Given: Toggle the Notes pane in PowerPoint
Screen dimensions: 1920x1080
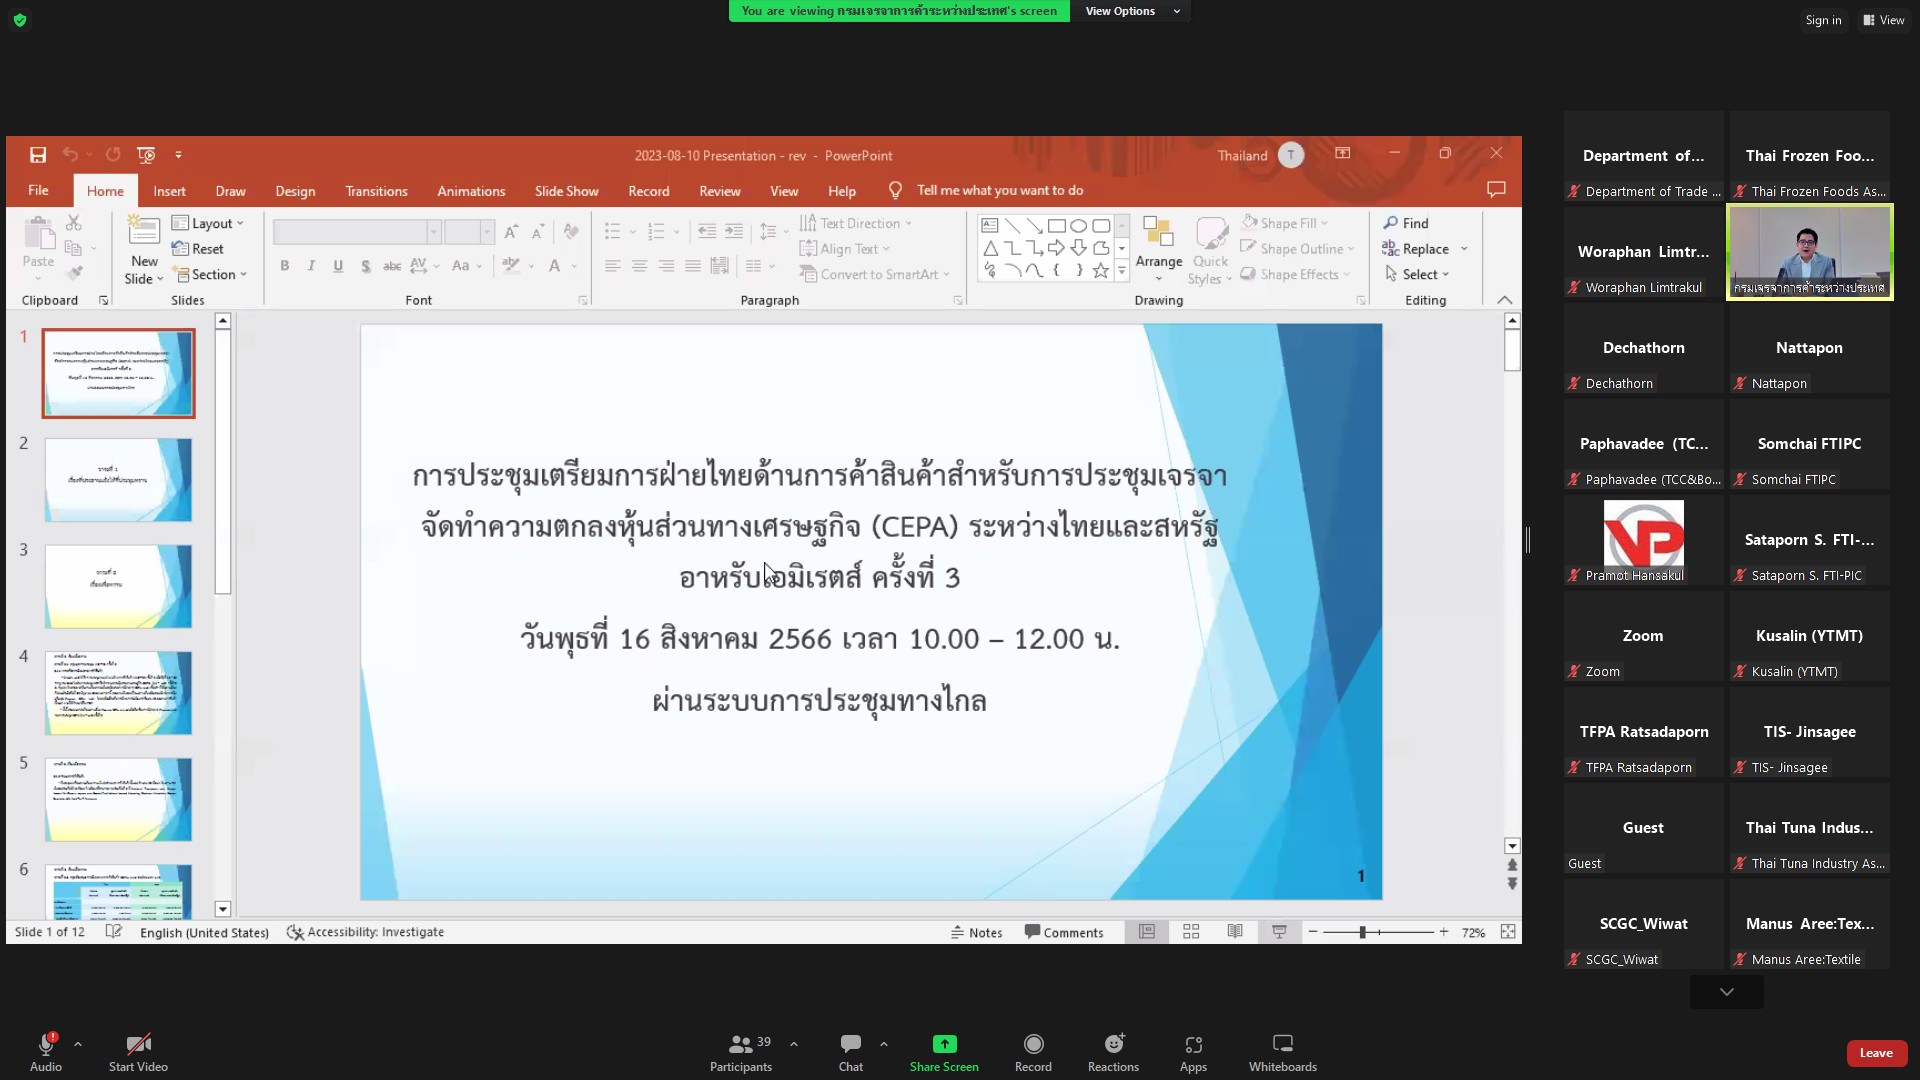Looking at the screenshot, I should click(x=976, y=932).
